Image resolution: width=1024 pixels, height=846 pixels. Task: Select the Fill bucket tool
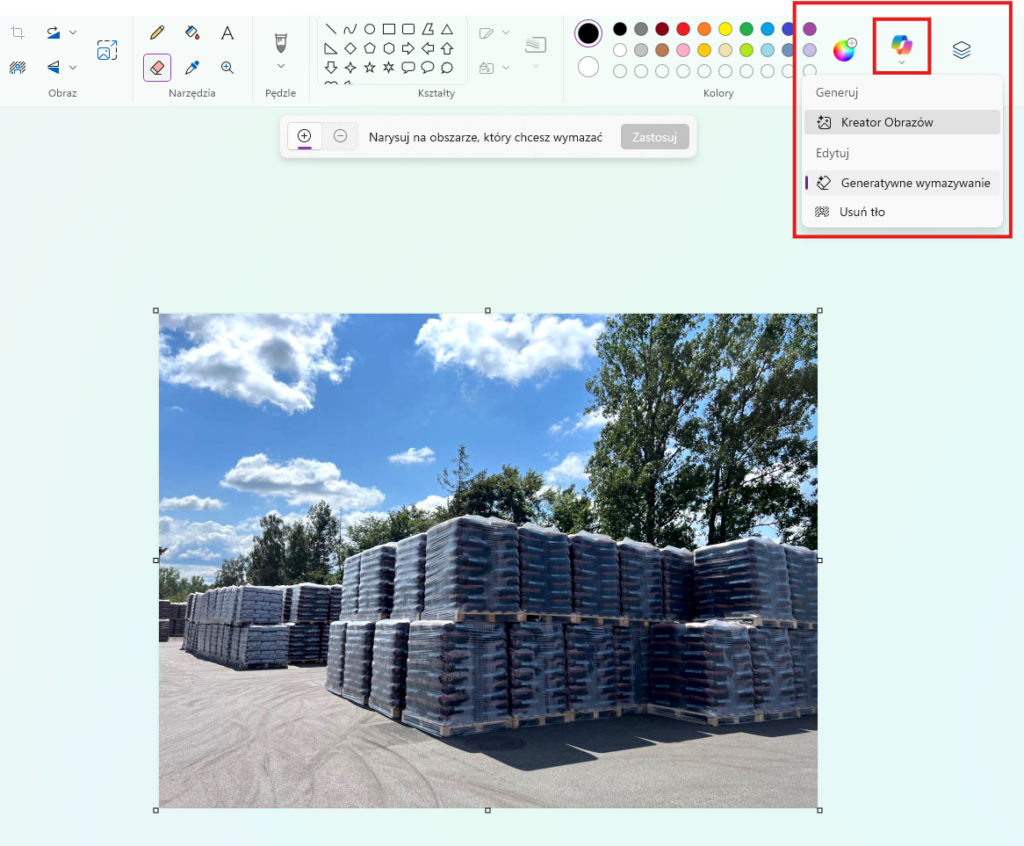pyautogui.click(x=192, y=32)
